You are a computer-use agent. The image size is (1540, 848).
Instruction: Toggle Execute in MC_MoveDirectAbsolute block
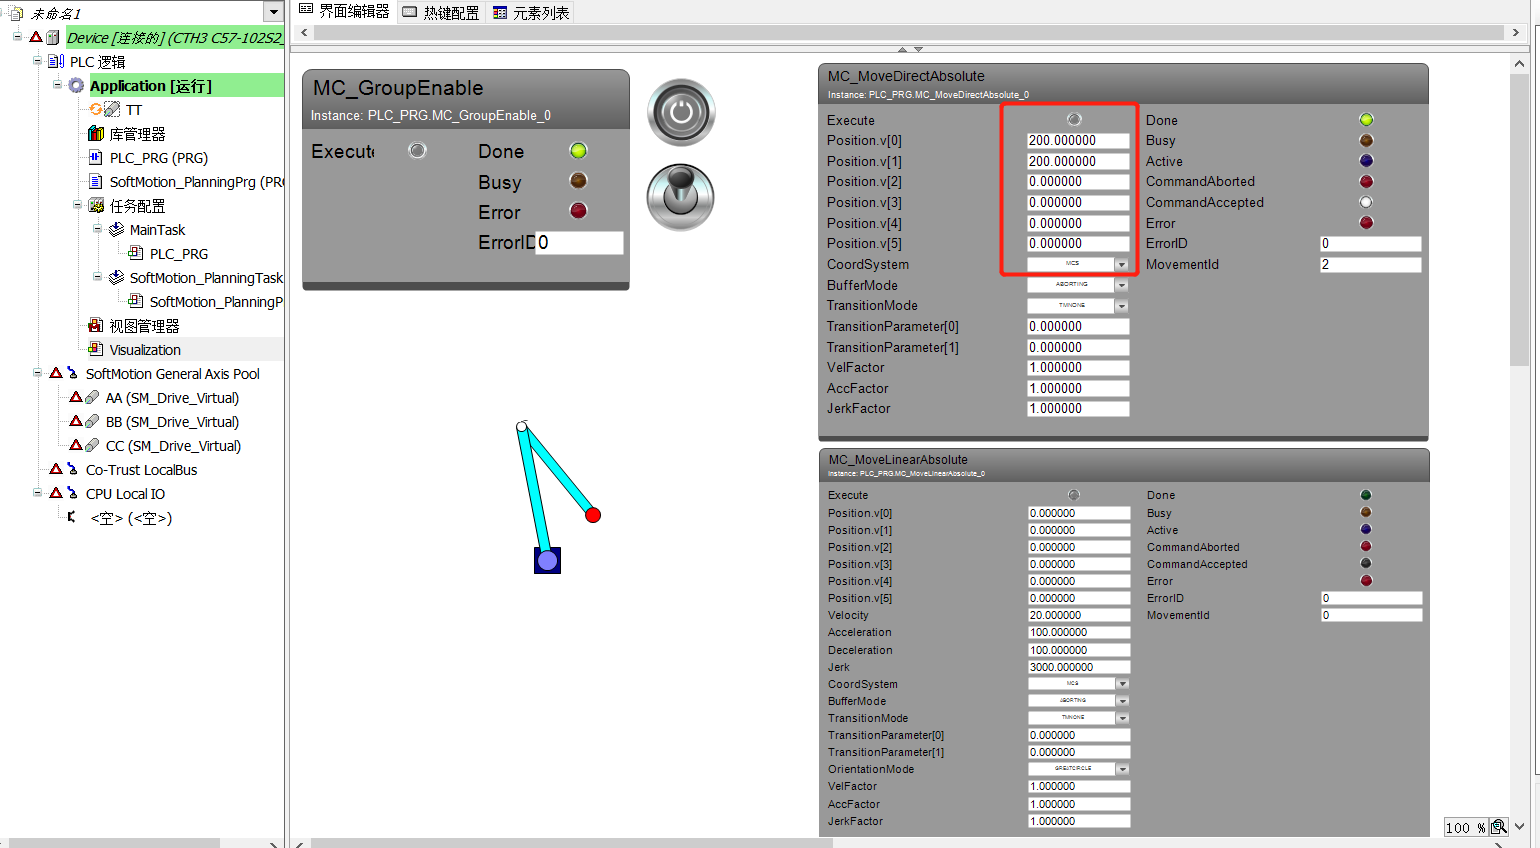pos(1074,120)
